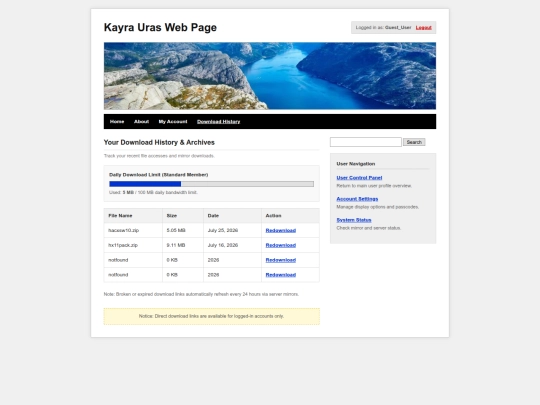This screenshot has height=405, width=540.
Task: Click 'Return to main user profile overview' text
Action: [374, 186]
